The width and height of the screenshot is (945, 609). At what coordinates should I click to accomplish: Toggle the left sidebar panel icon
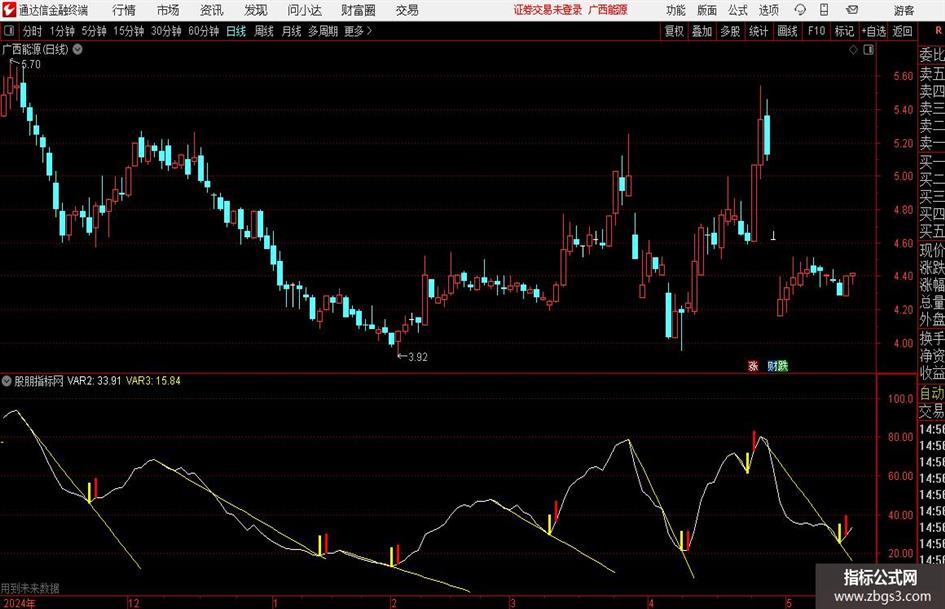click(x=9, y=31)
